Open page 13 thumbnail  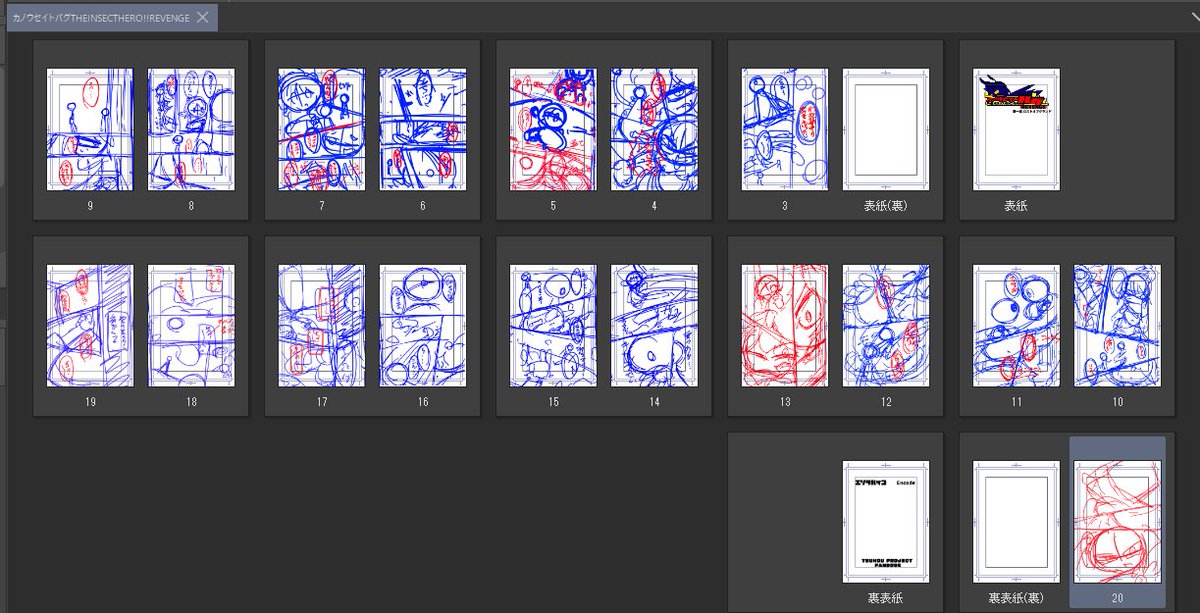[785, 326]
